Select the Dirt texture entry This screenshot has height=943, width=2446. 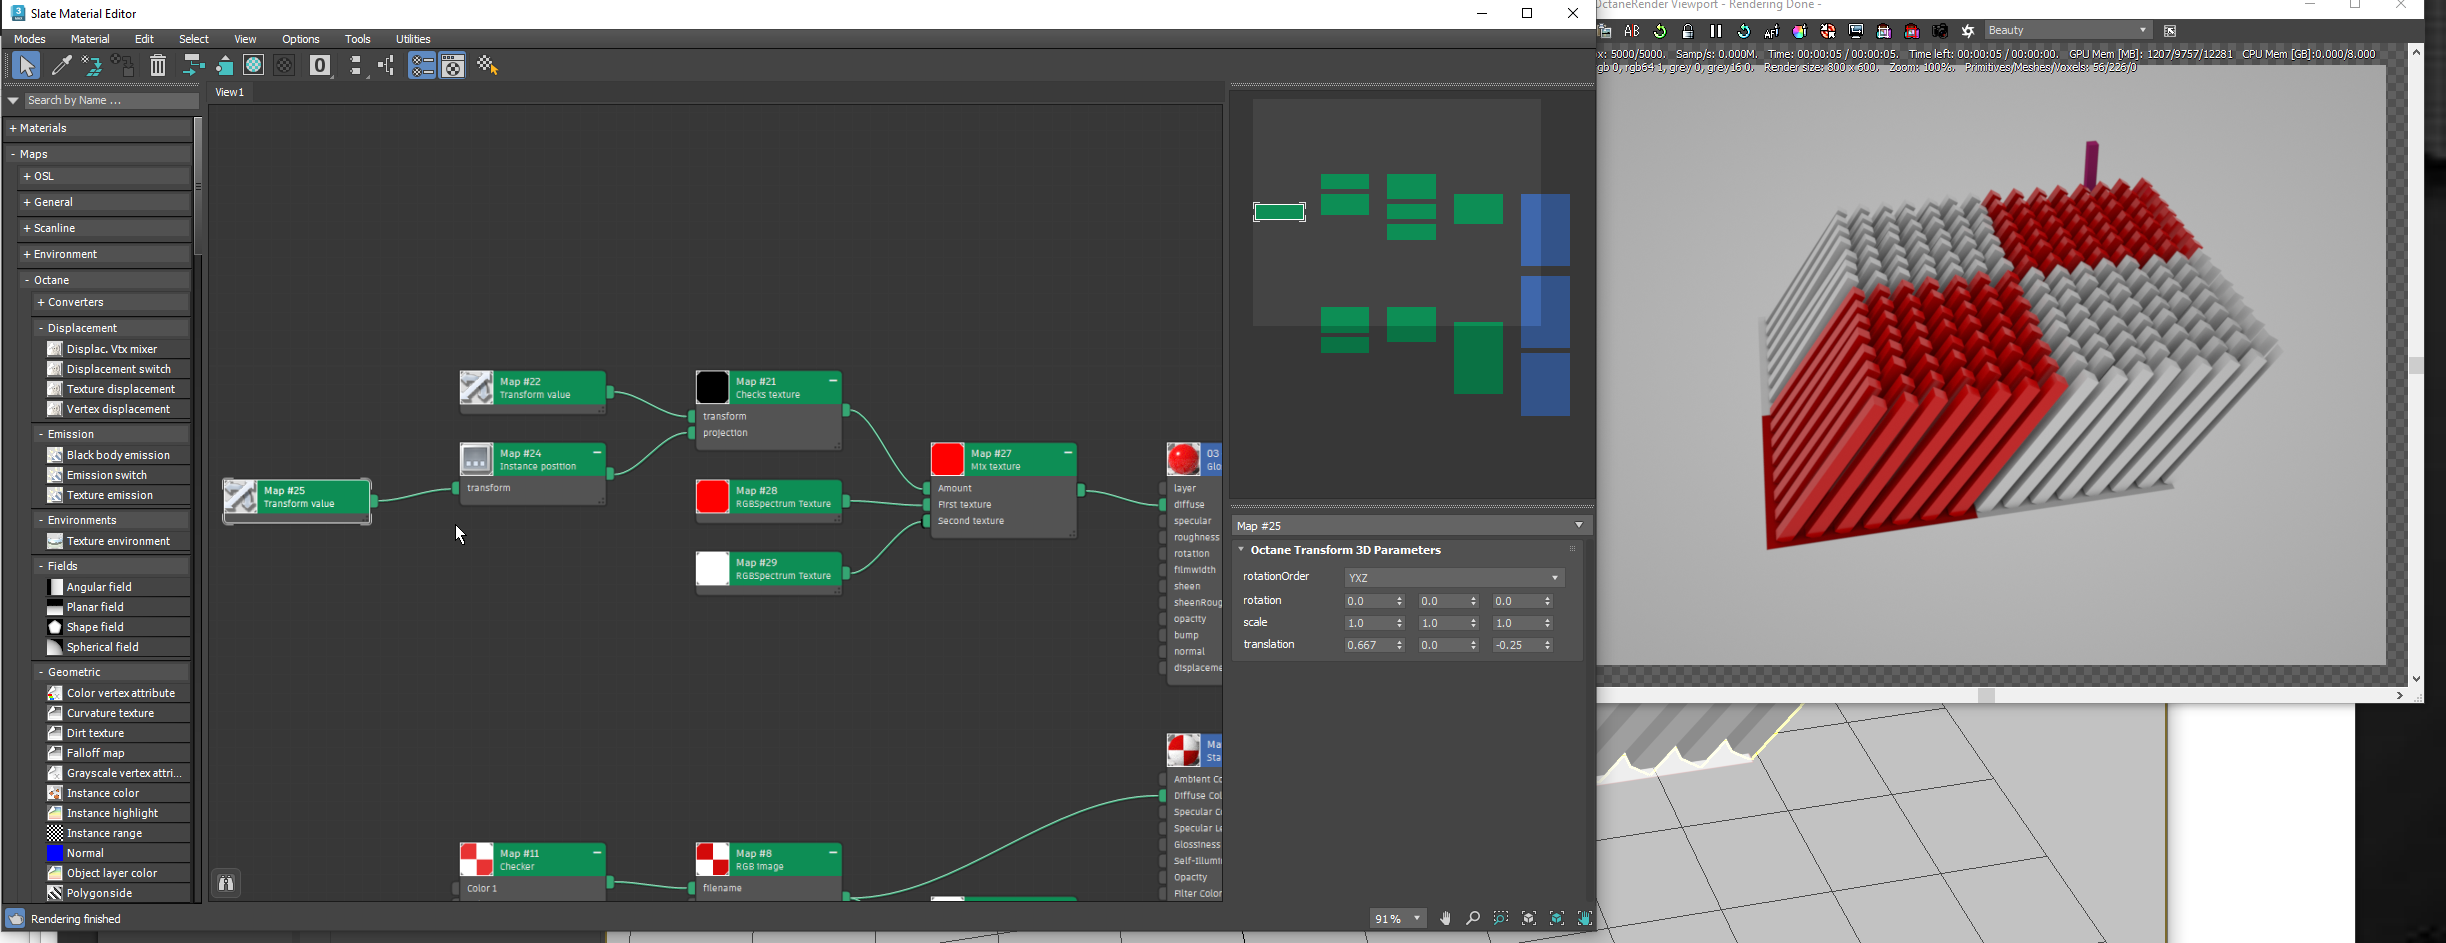(x=118, y=733)
